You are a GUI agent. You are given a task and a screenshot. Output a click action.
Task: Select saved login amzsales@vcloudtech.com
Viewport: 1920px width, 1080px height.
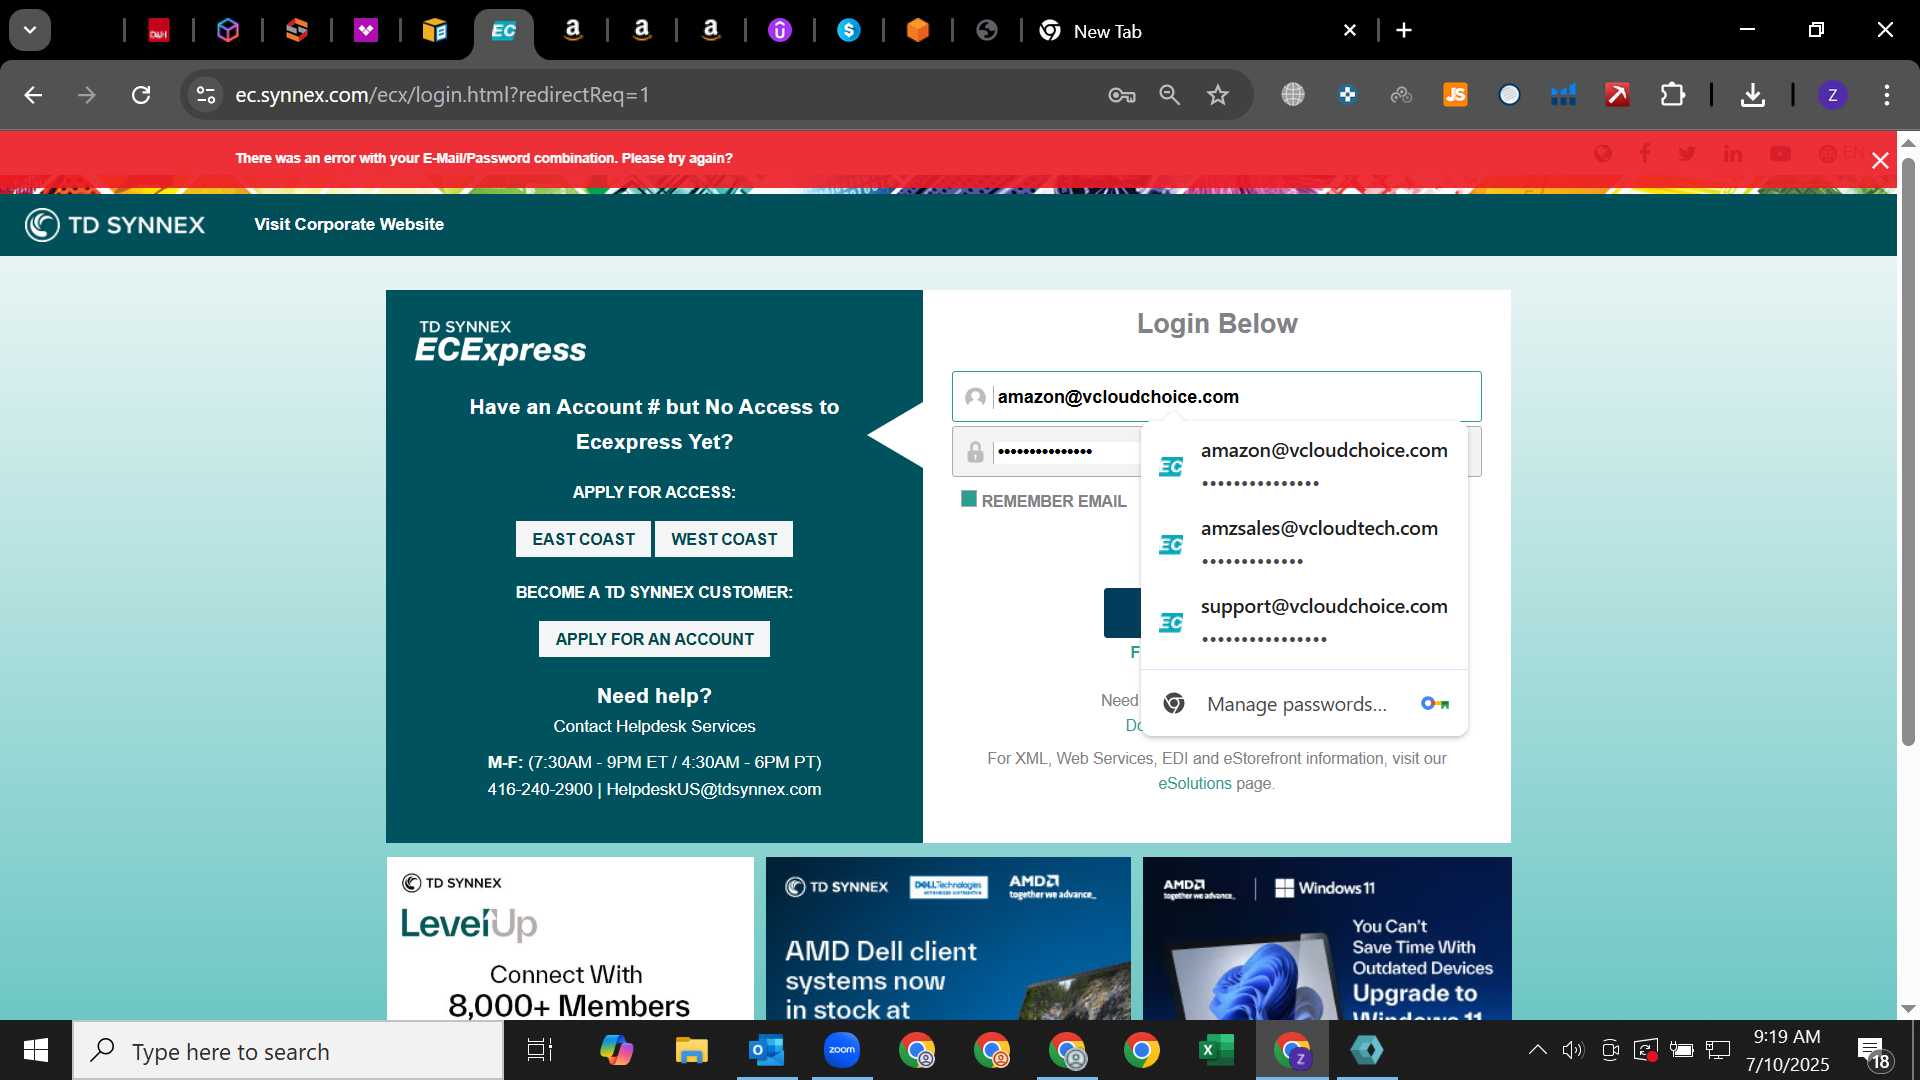click(1304, 543)
